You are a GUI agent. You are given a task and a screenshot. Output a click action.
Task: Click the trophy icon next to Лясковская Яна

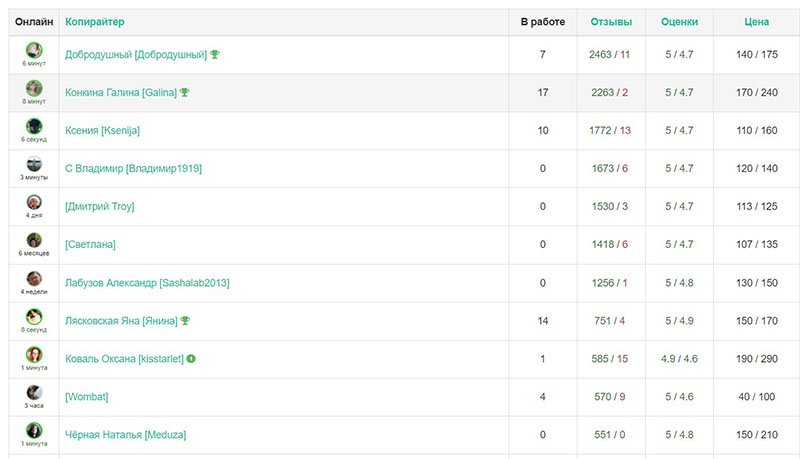pos(185,321)
